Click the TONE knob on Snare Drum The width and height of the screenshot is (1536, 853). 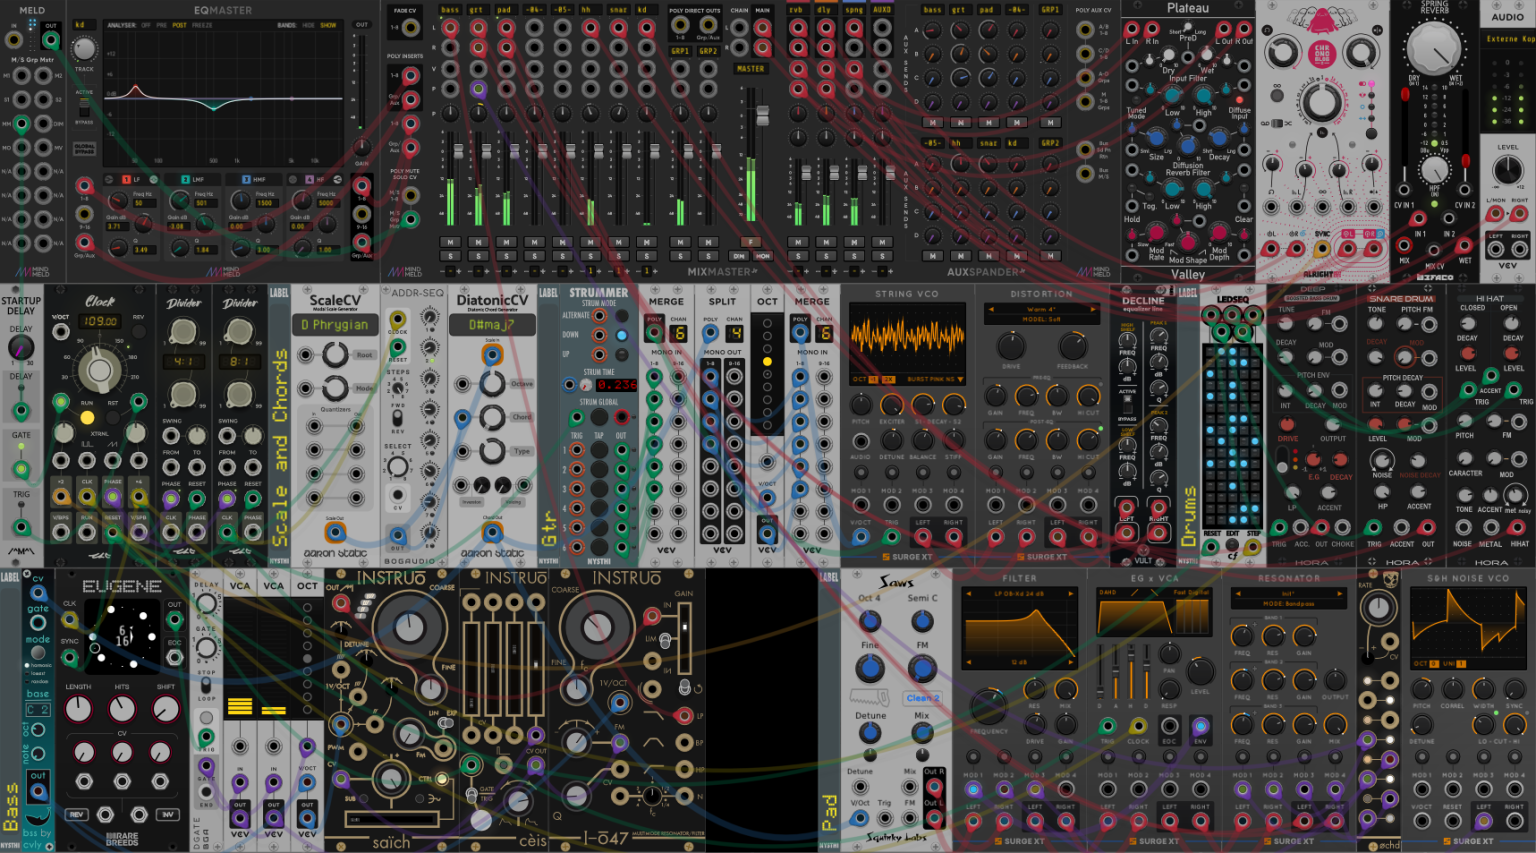click(1377, 323)
